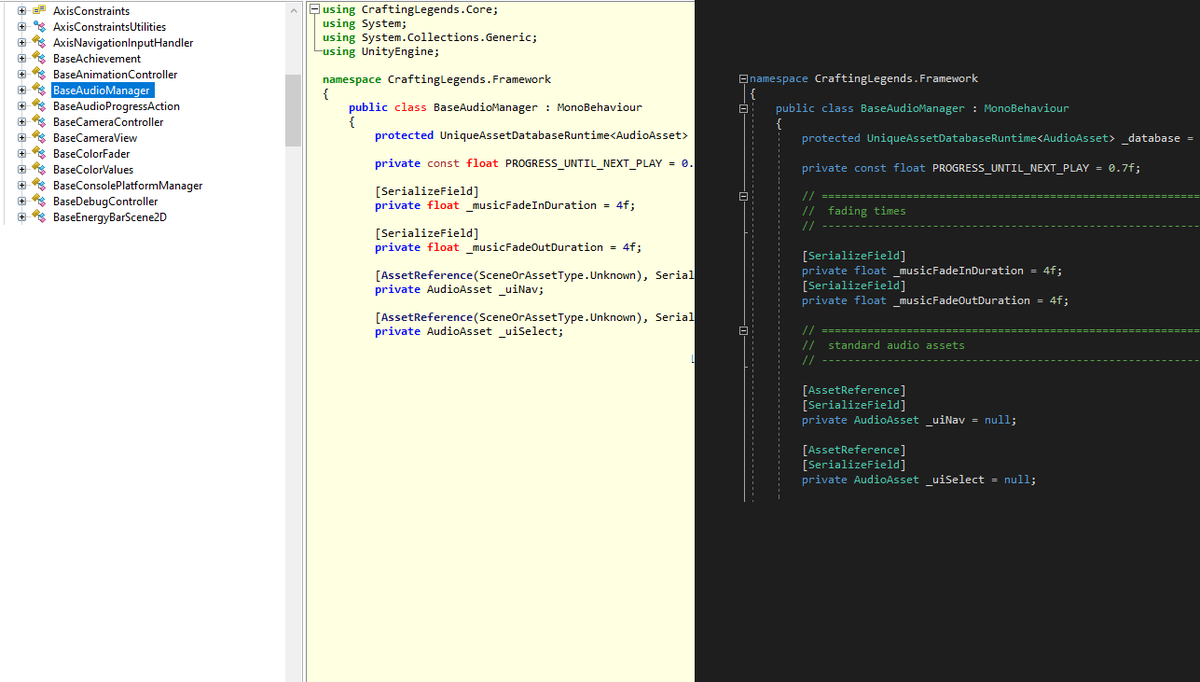Click the BaseAudioProgressAction class icon
This screenshot has height=682, width=1200.
pyautogui.click(x=38, y=106)
